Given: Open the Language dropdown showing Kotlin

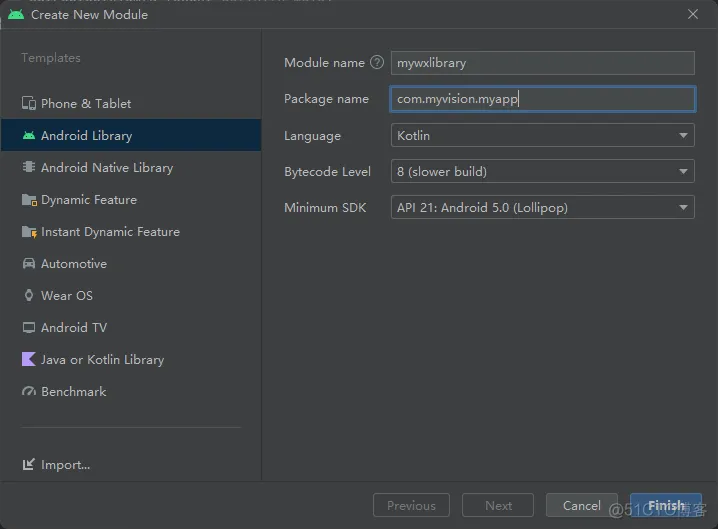Looking at the screenshot, I should tap(543, 136).
